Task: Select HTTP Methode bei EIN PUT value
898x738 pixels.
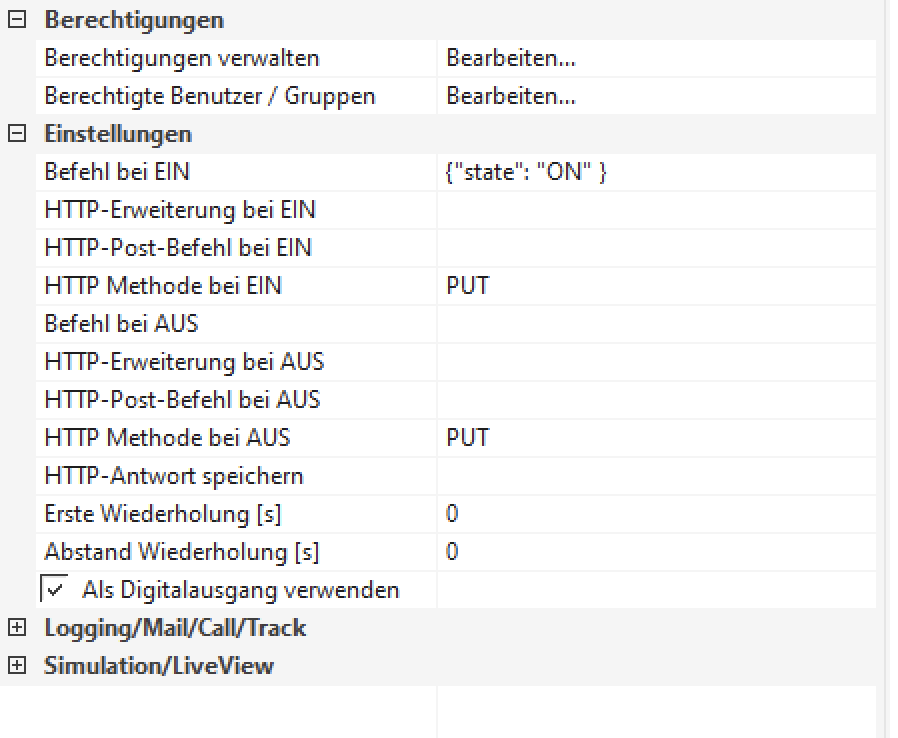Action: (x=655, y=287)
